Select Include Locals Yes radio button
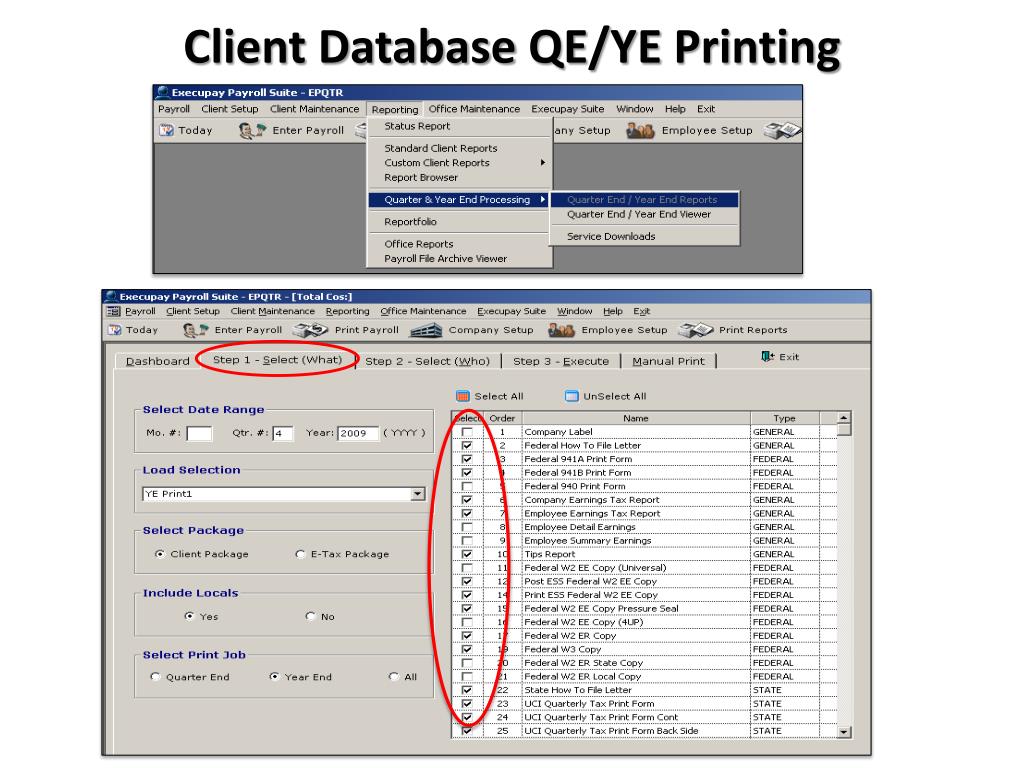1024x768 pixels. (189, 616)
